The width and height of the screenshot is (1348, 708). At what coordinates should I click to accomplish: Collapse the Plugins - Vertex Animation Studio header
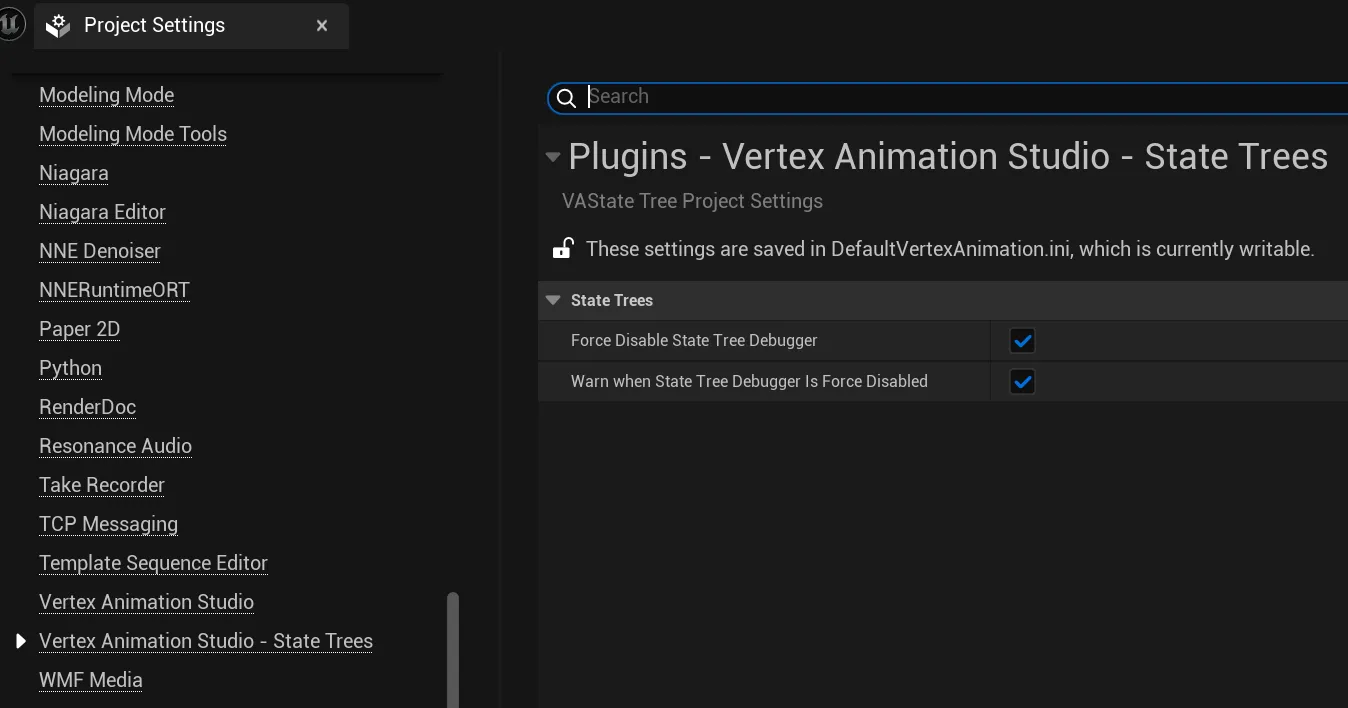553,157
